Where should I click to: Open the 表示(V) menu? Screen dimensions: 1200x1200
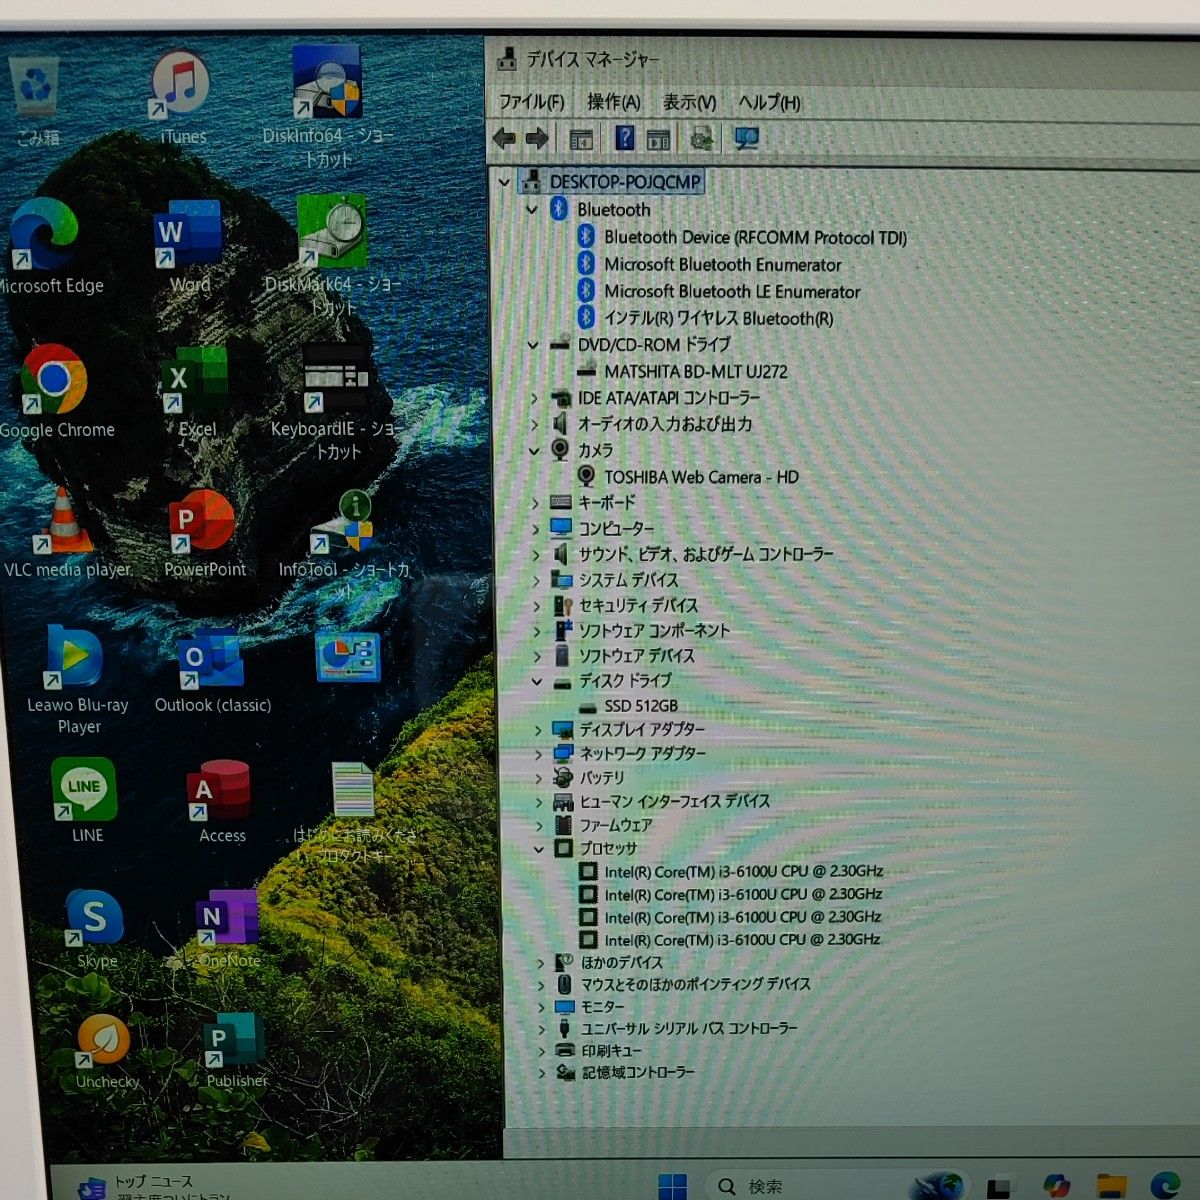pyautogui.click(x=689, y=102)
